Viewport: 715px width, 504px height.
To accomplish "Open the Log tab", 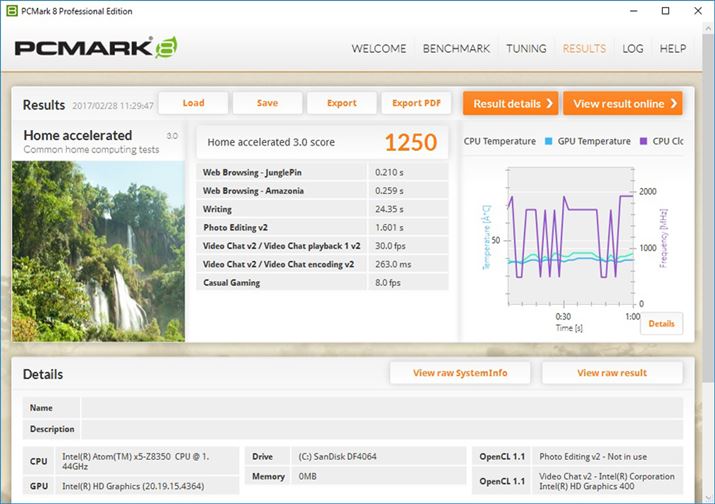I will pyautogui.click(x=632, y=48).
